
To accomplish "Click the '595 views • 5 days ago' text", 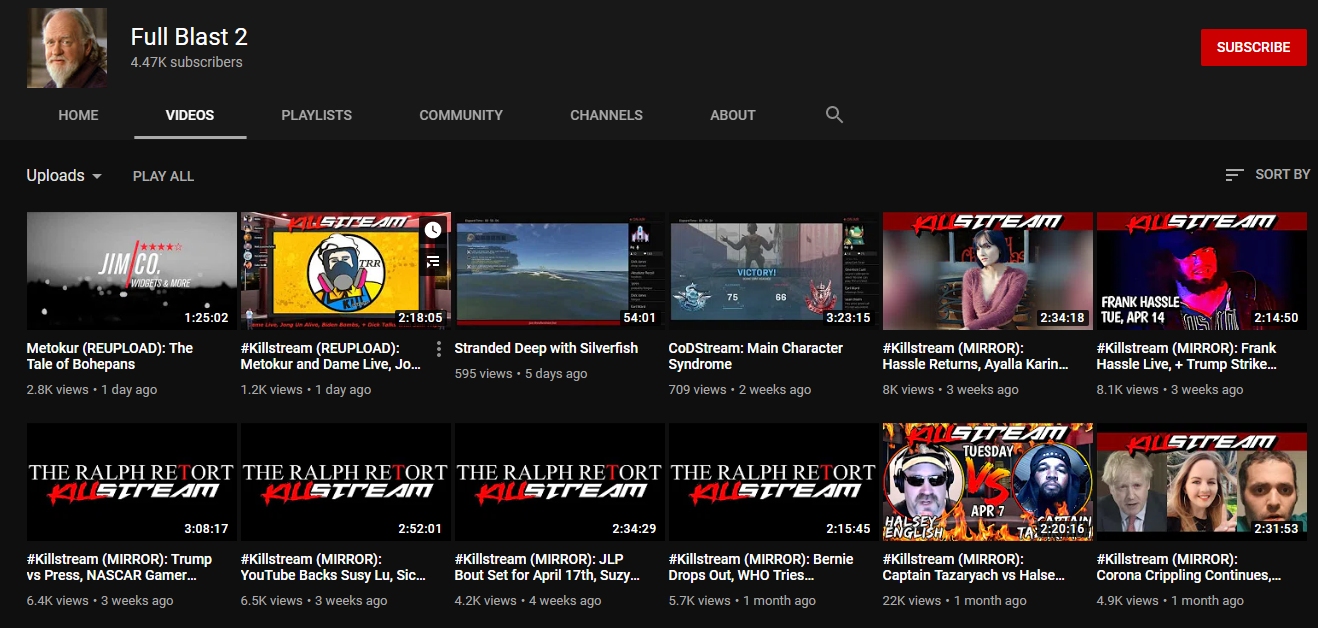I will pyautogui.click(x=521, y=374).
